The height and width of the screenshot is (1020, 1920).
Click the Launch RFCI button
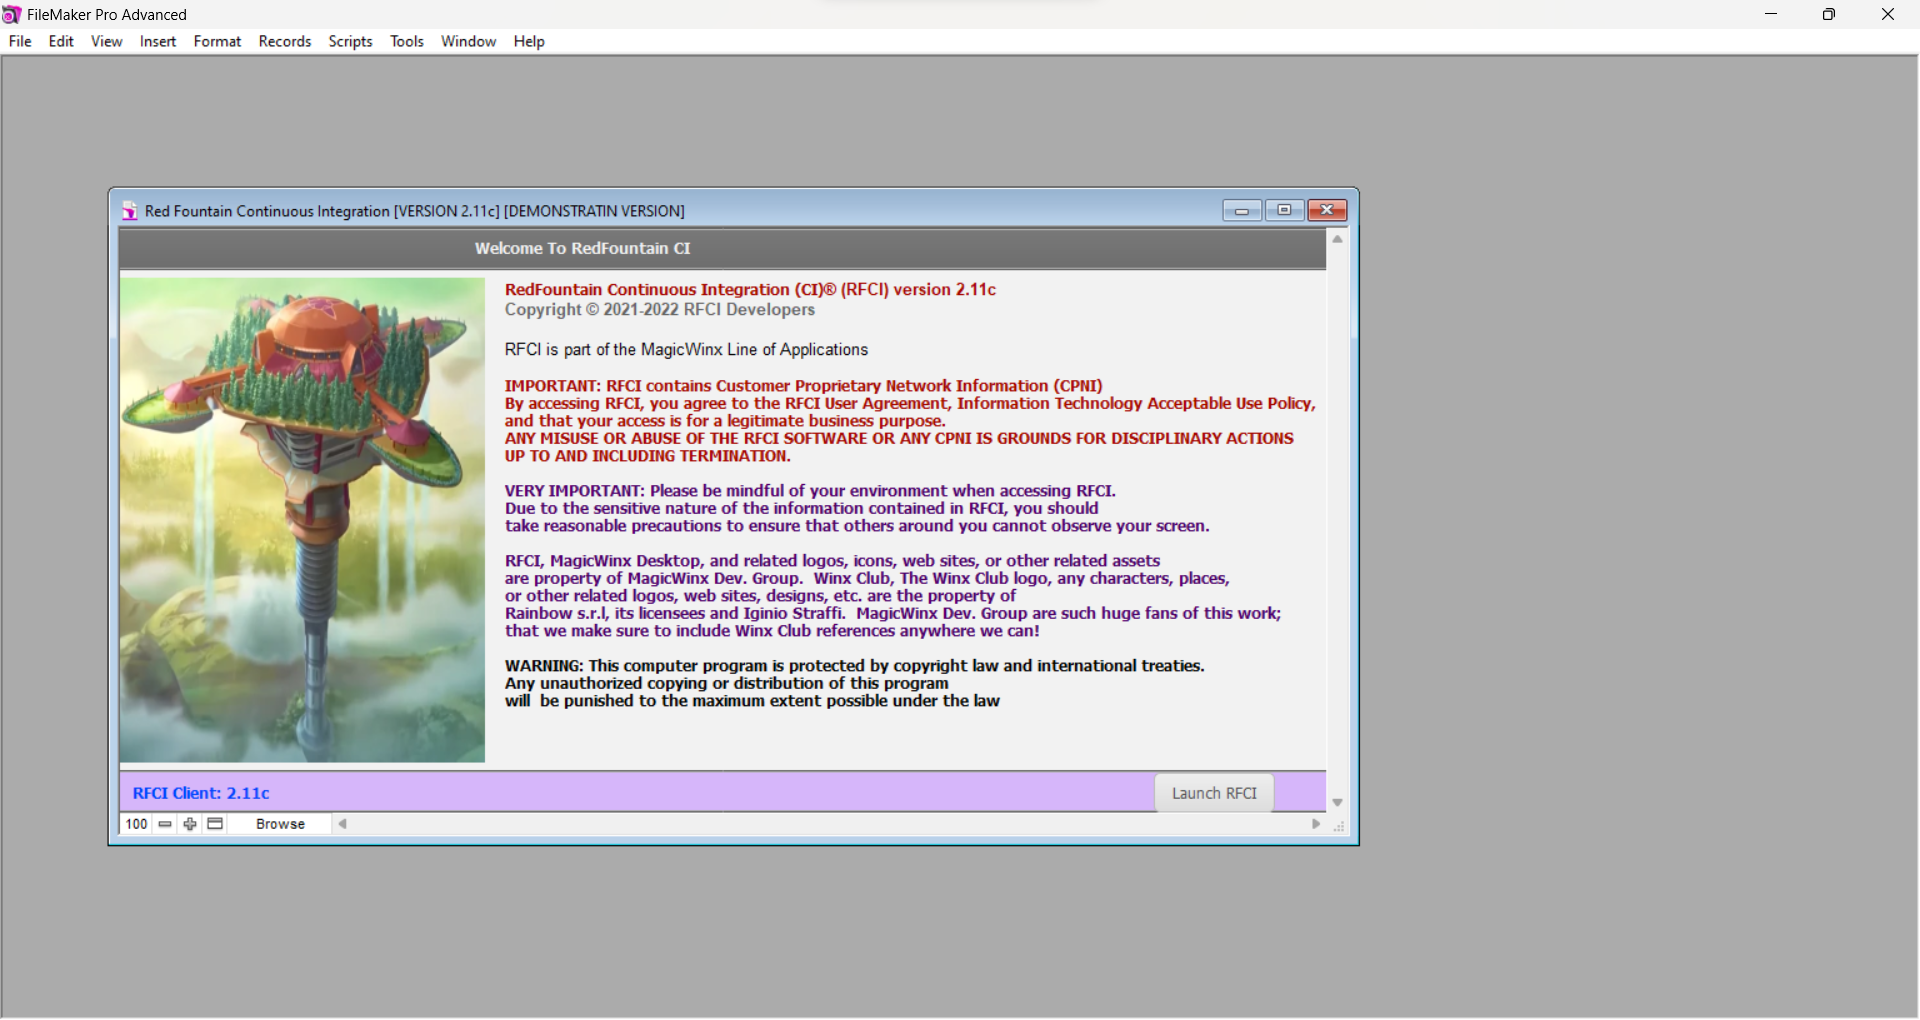[1214, 794]
